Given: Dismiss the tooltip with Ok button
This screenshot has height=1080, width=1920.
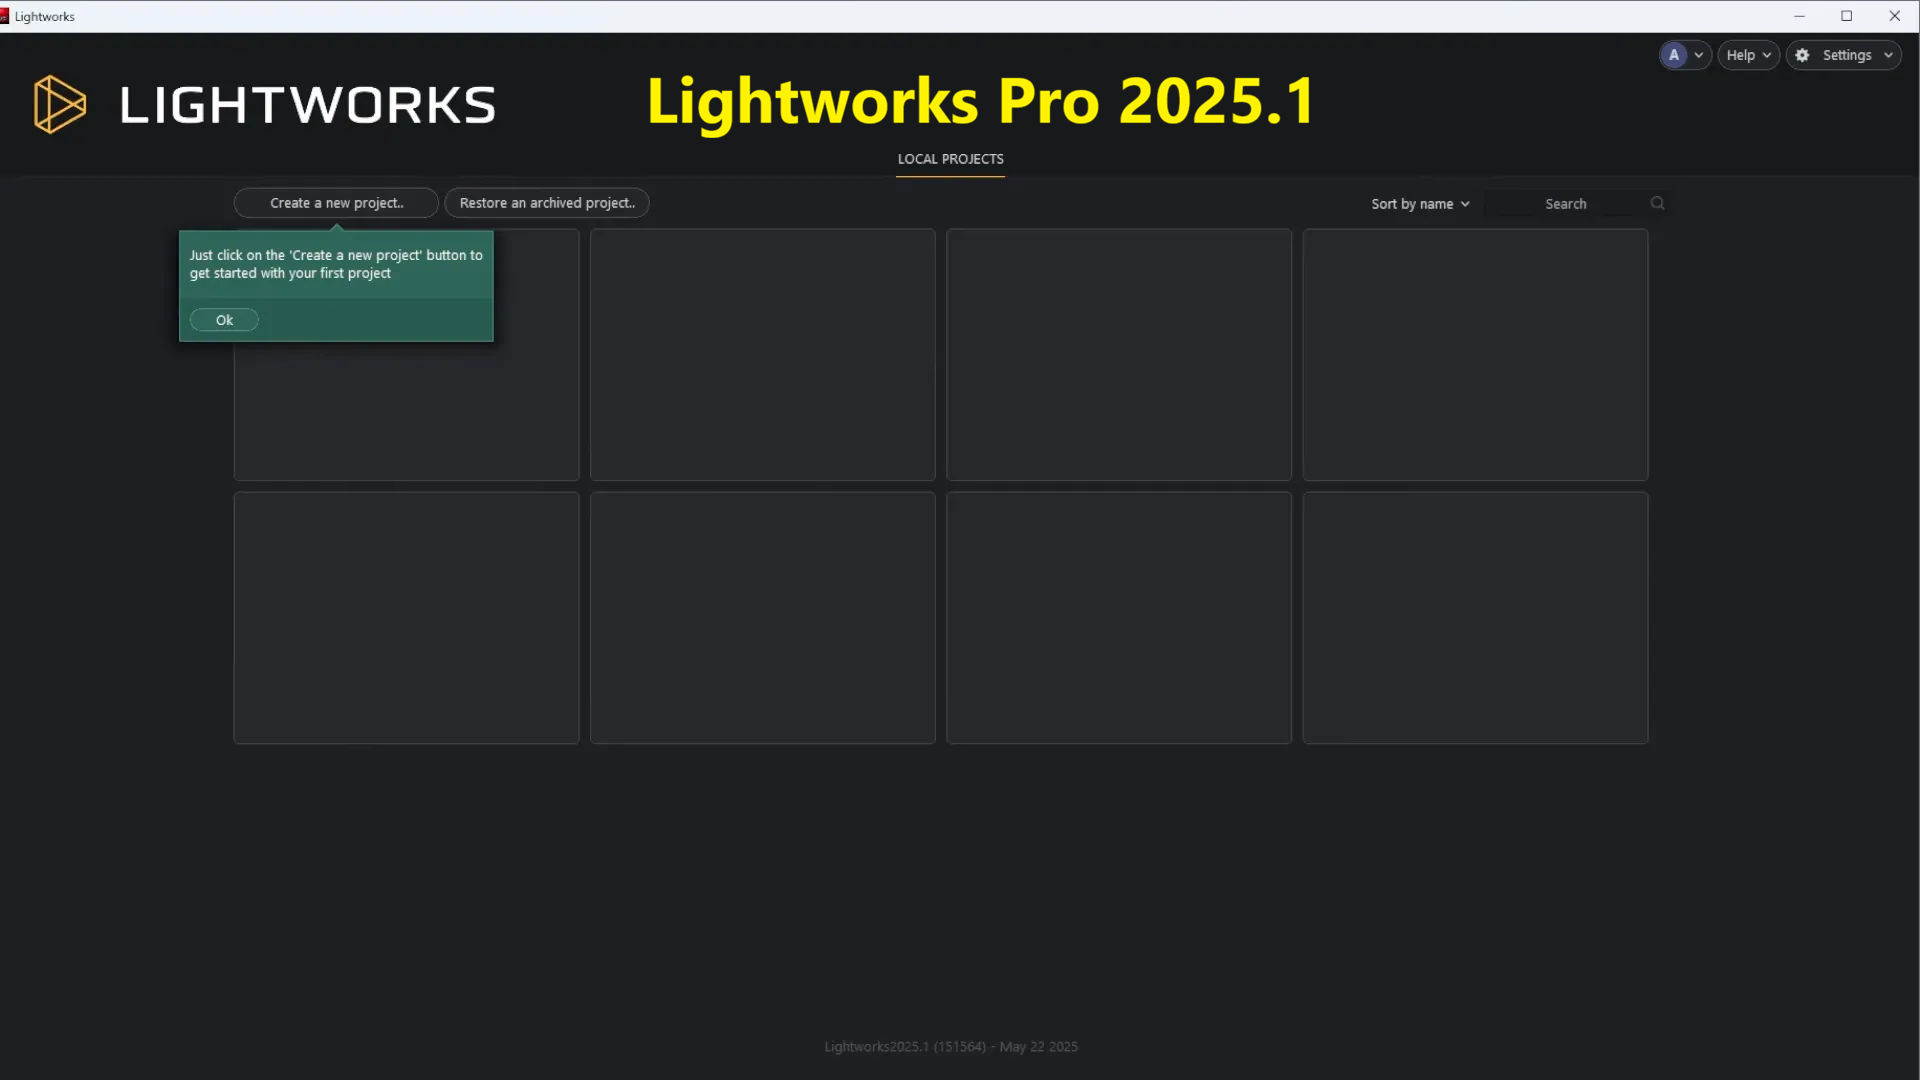Looking at the screenshot, I should point(224,320).
